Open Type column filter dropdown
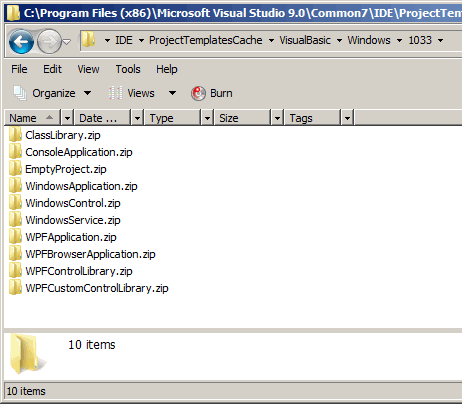Viewport: 462px width, 404px height. pos(207,118)
